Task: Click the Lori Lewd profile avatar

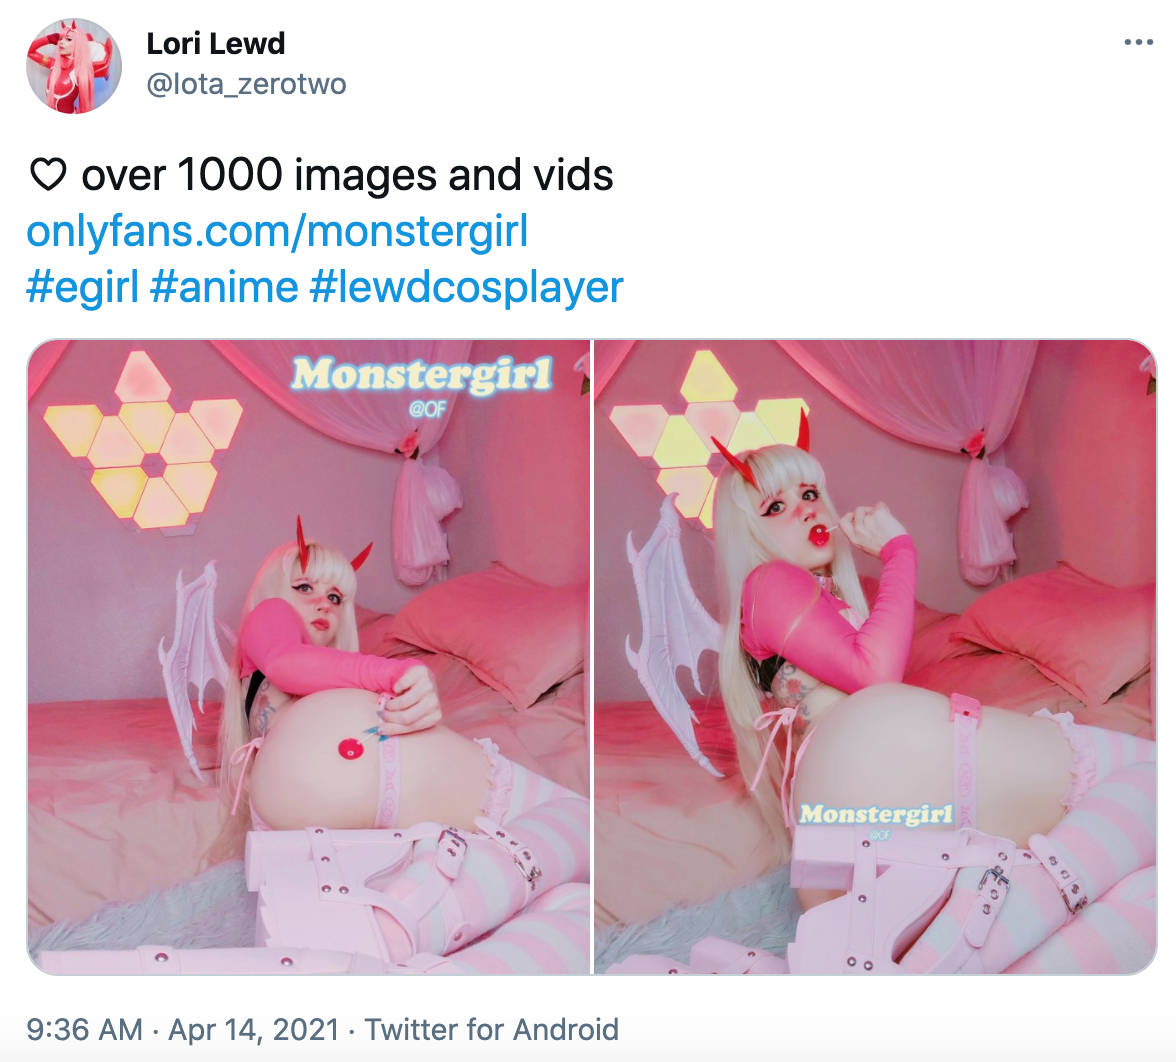Action: 74,66
